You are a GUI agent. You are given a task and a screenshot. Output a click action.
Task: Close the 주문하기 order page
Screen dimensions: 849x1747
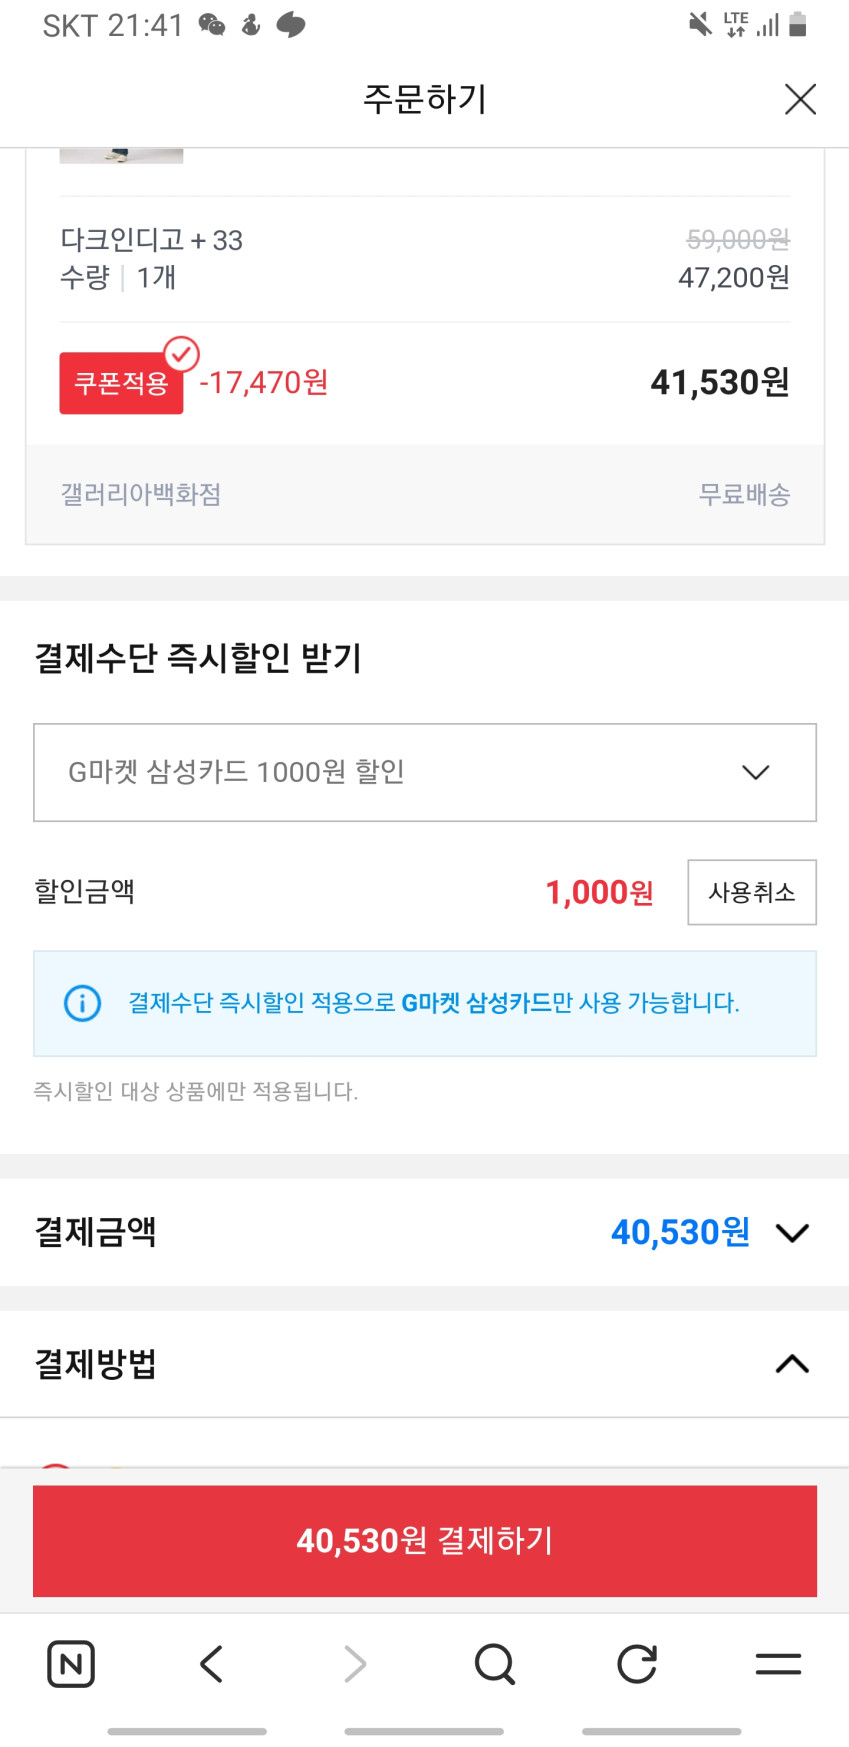tap(800, 99)
